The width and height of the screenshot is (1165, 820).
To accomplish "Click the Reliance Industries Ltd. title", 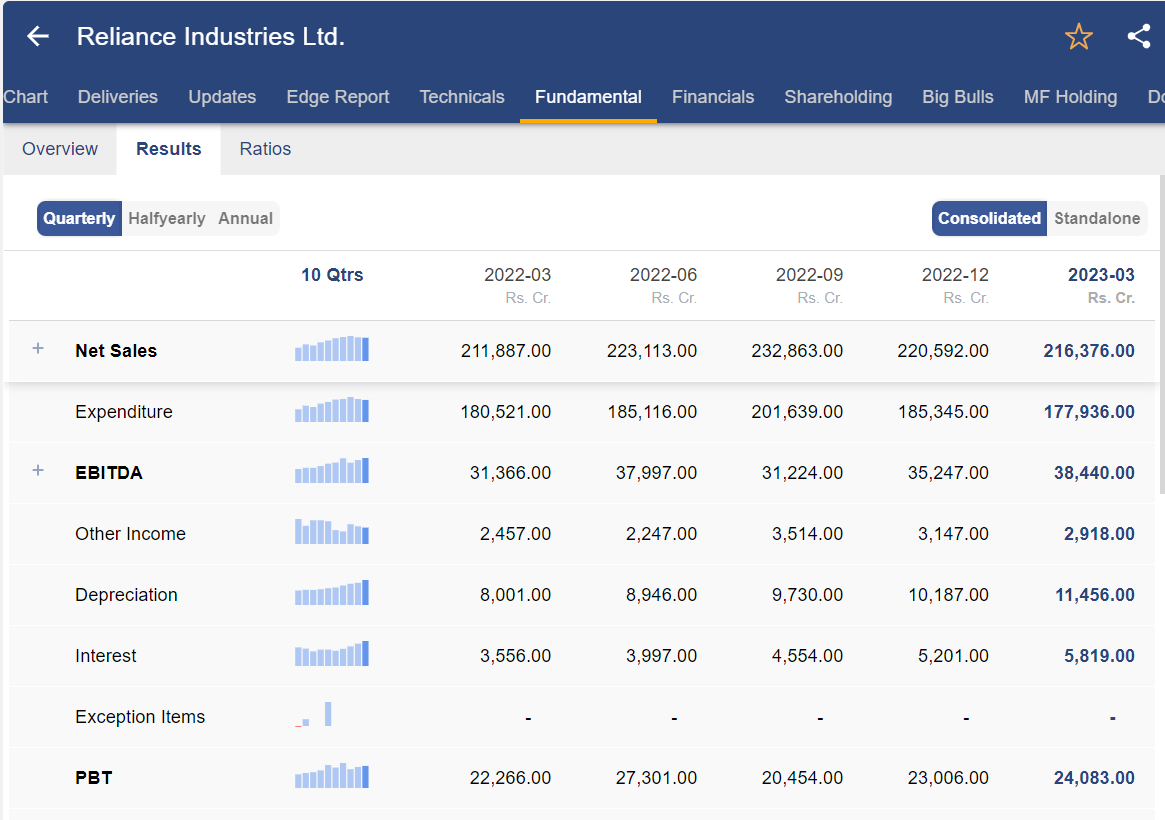I will coord(210,36).
